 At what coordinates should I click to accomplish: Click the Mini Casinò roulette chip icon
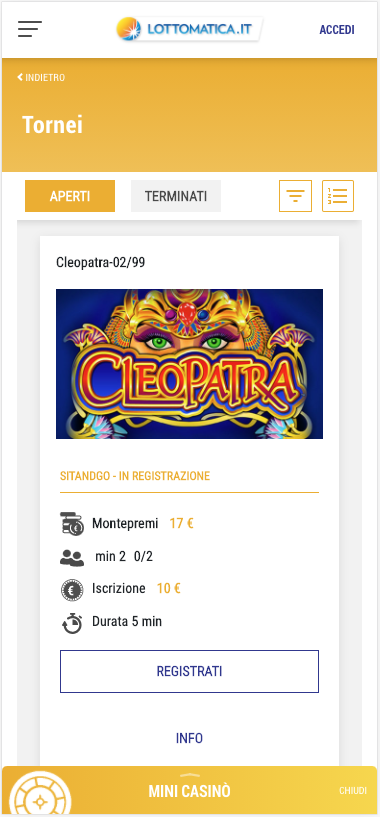(40, 795)
